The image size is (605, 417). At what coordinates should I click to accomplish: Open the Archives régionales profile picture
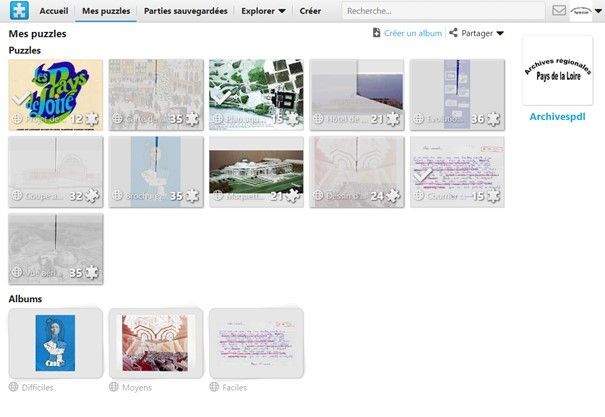tap(557, 72)
